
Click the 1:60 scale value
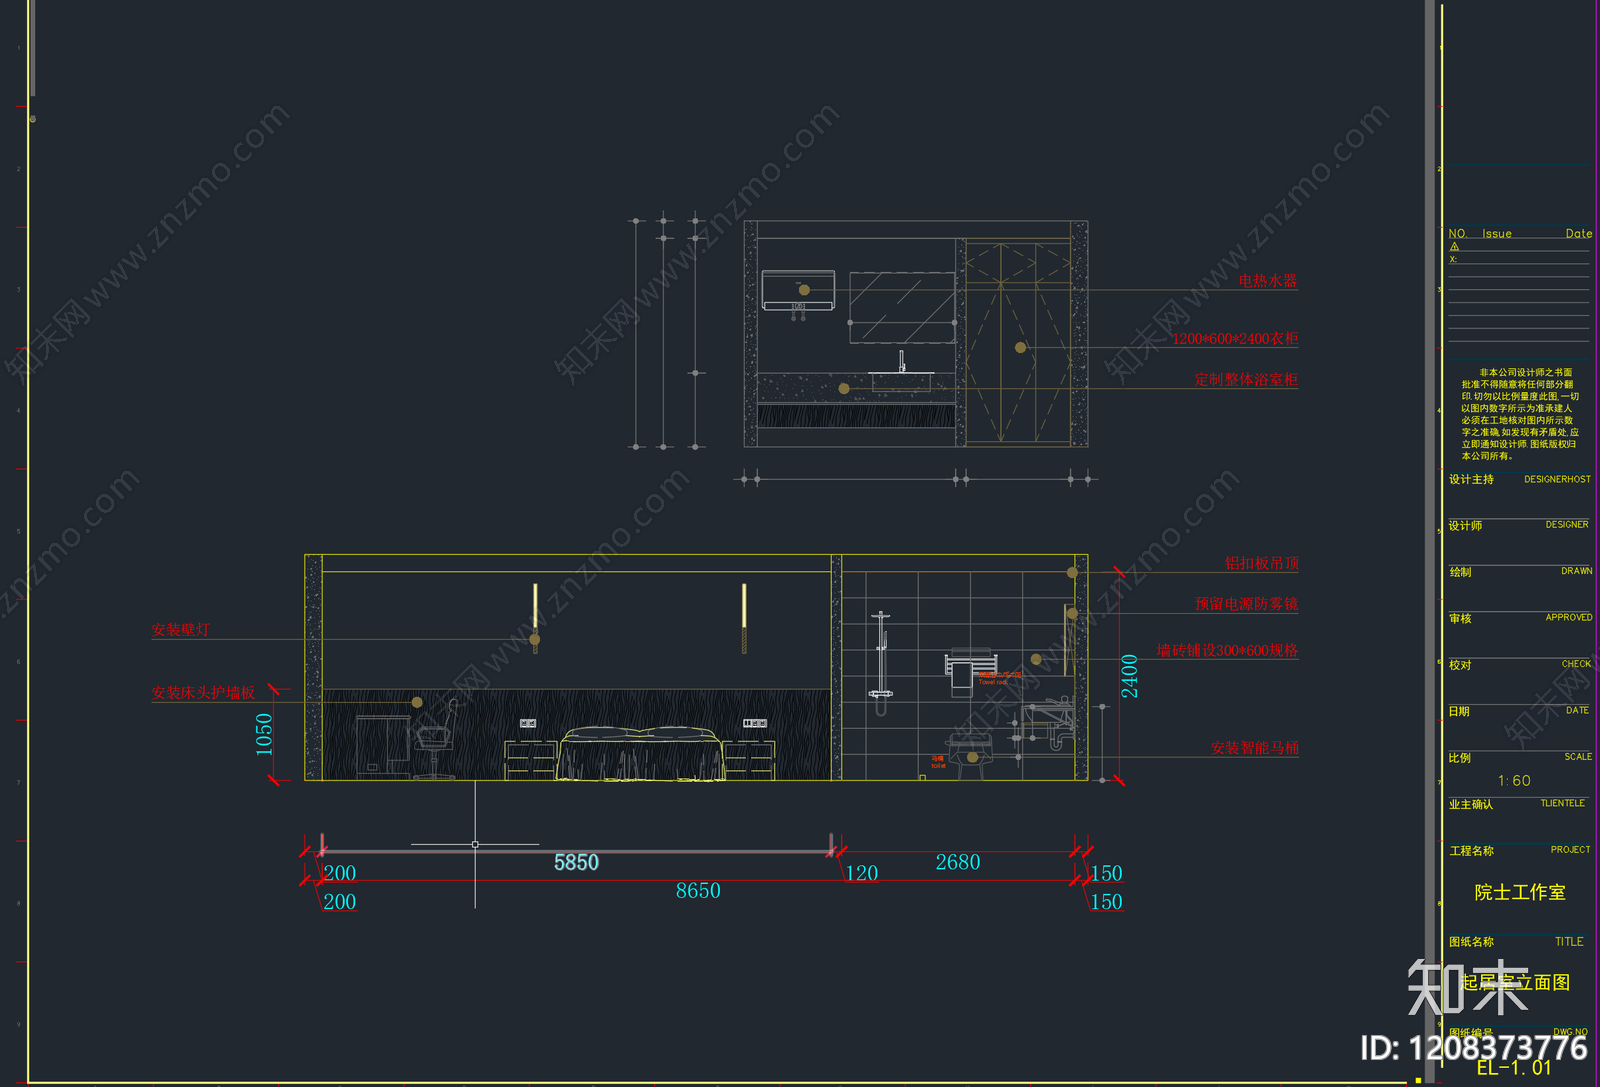pos(1514,781)
